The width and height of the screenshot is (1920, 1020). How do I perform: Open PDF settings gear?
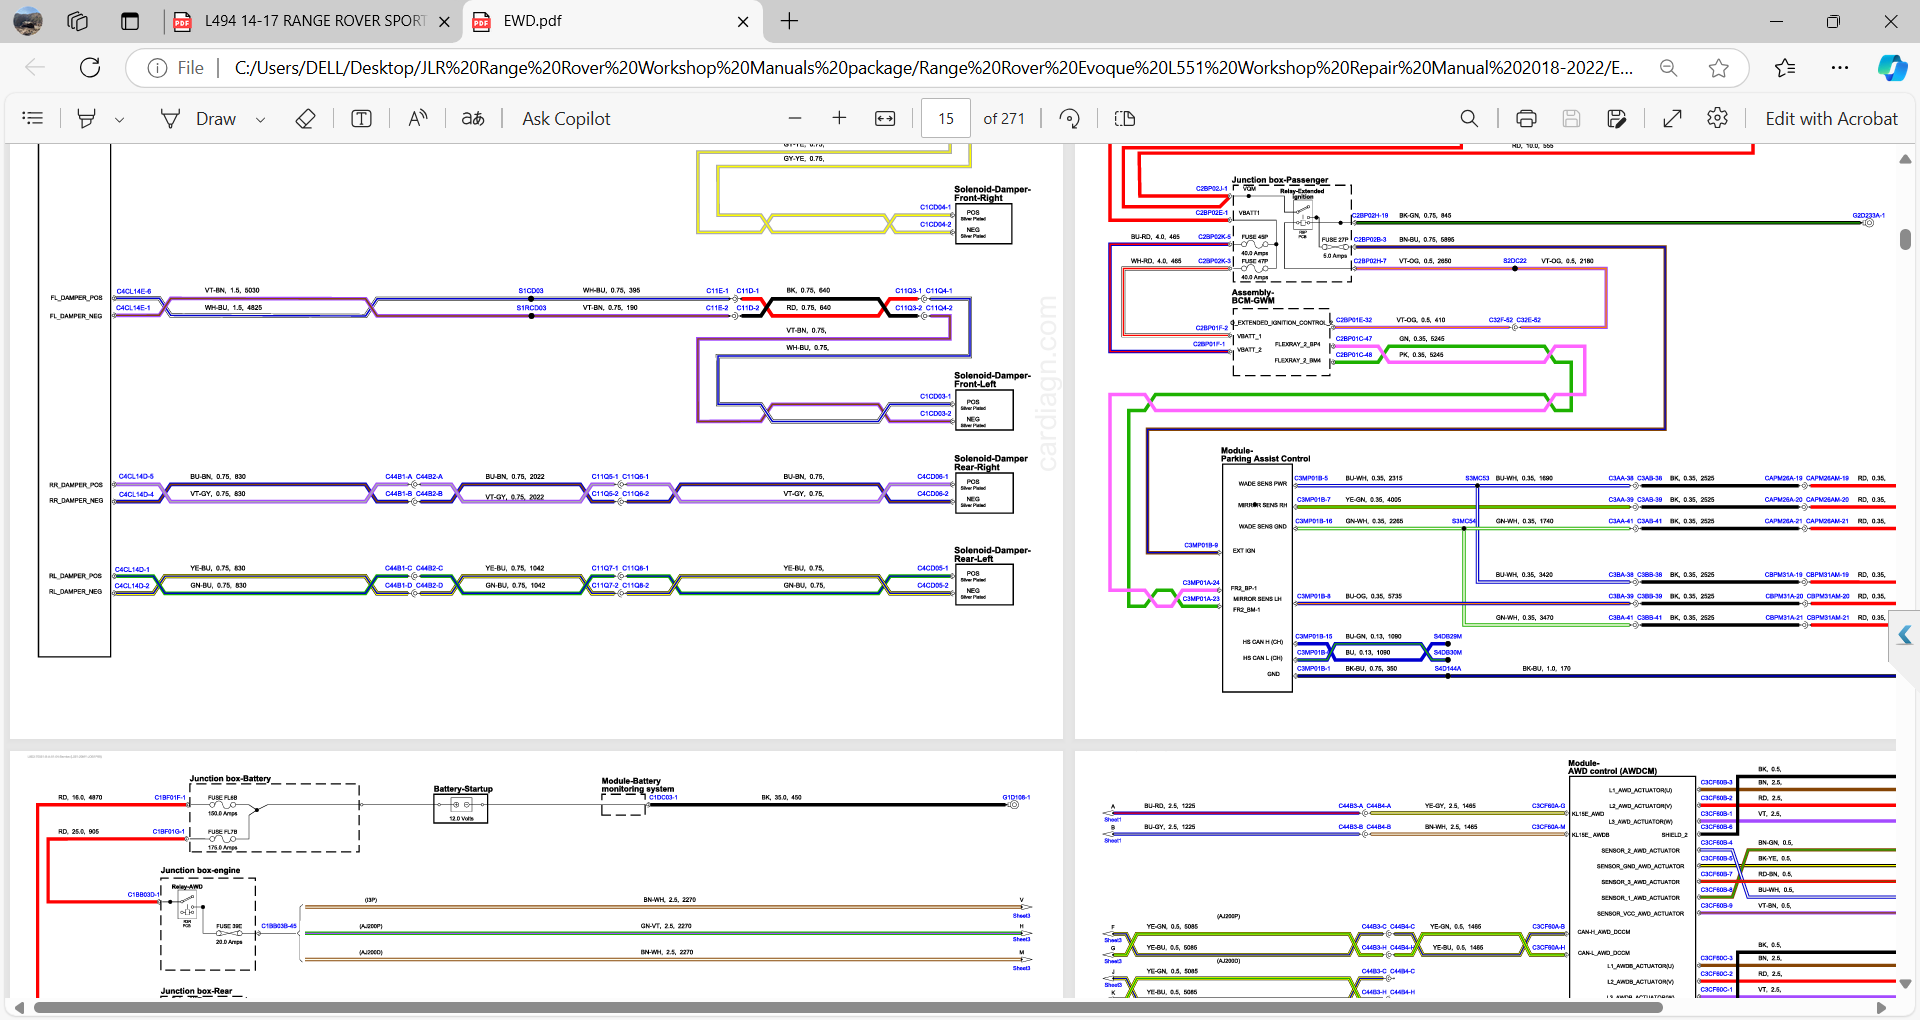(1717, 118)
